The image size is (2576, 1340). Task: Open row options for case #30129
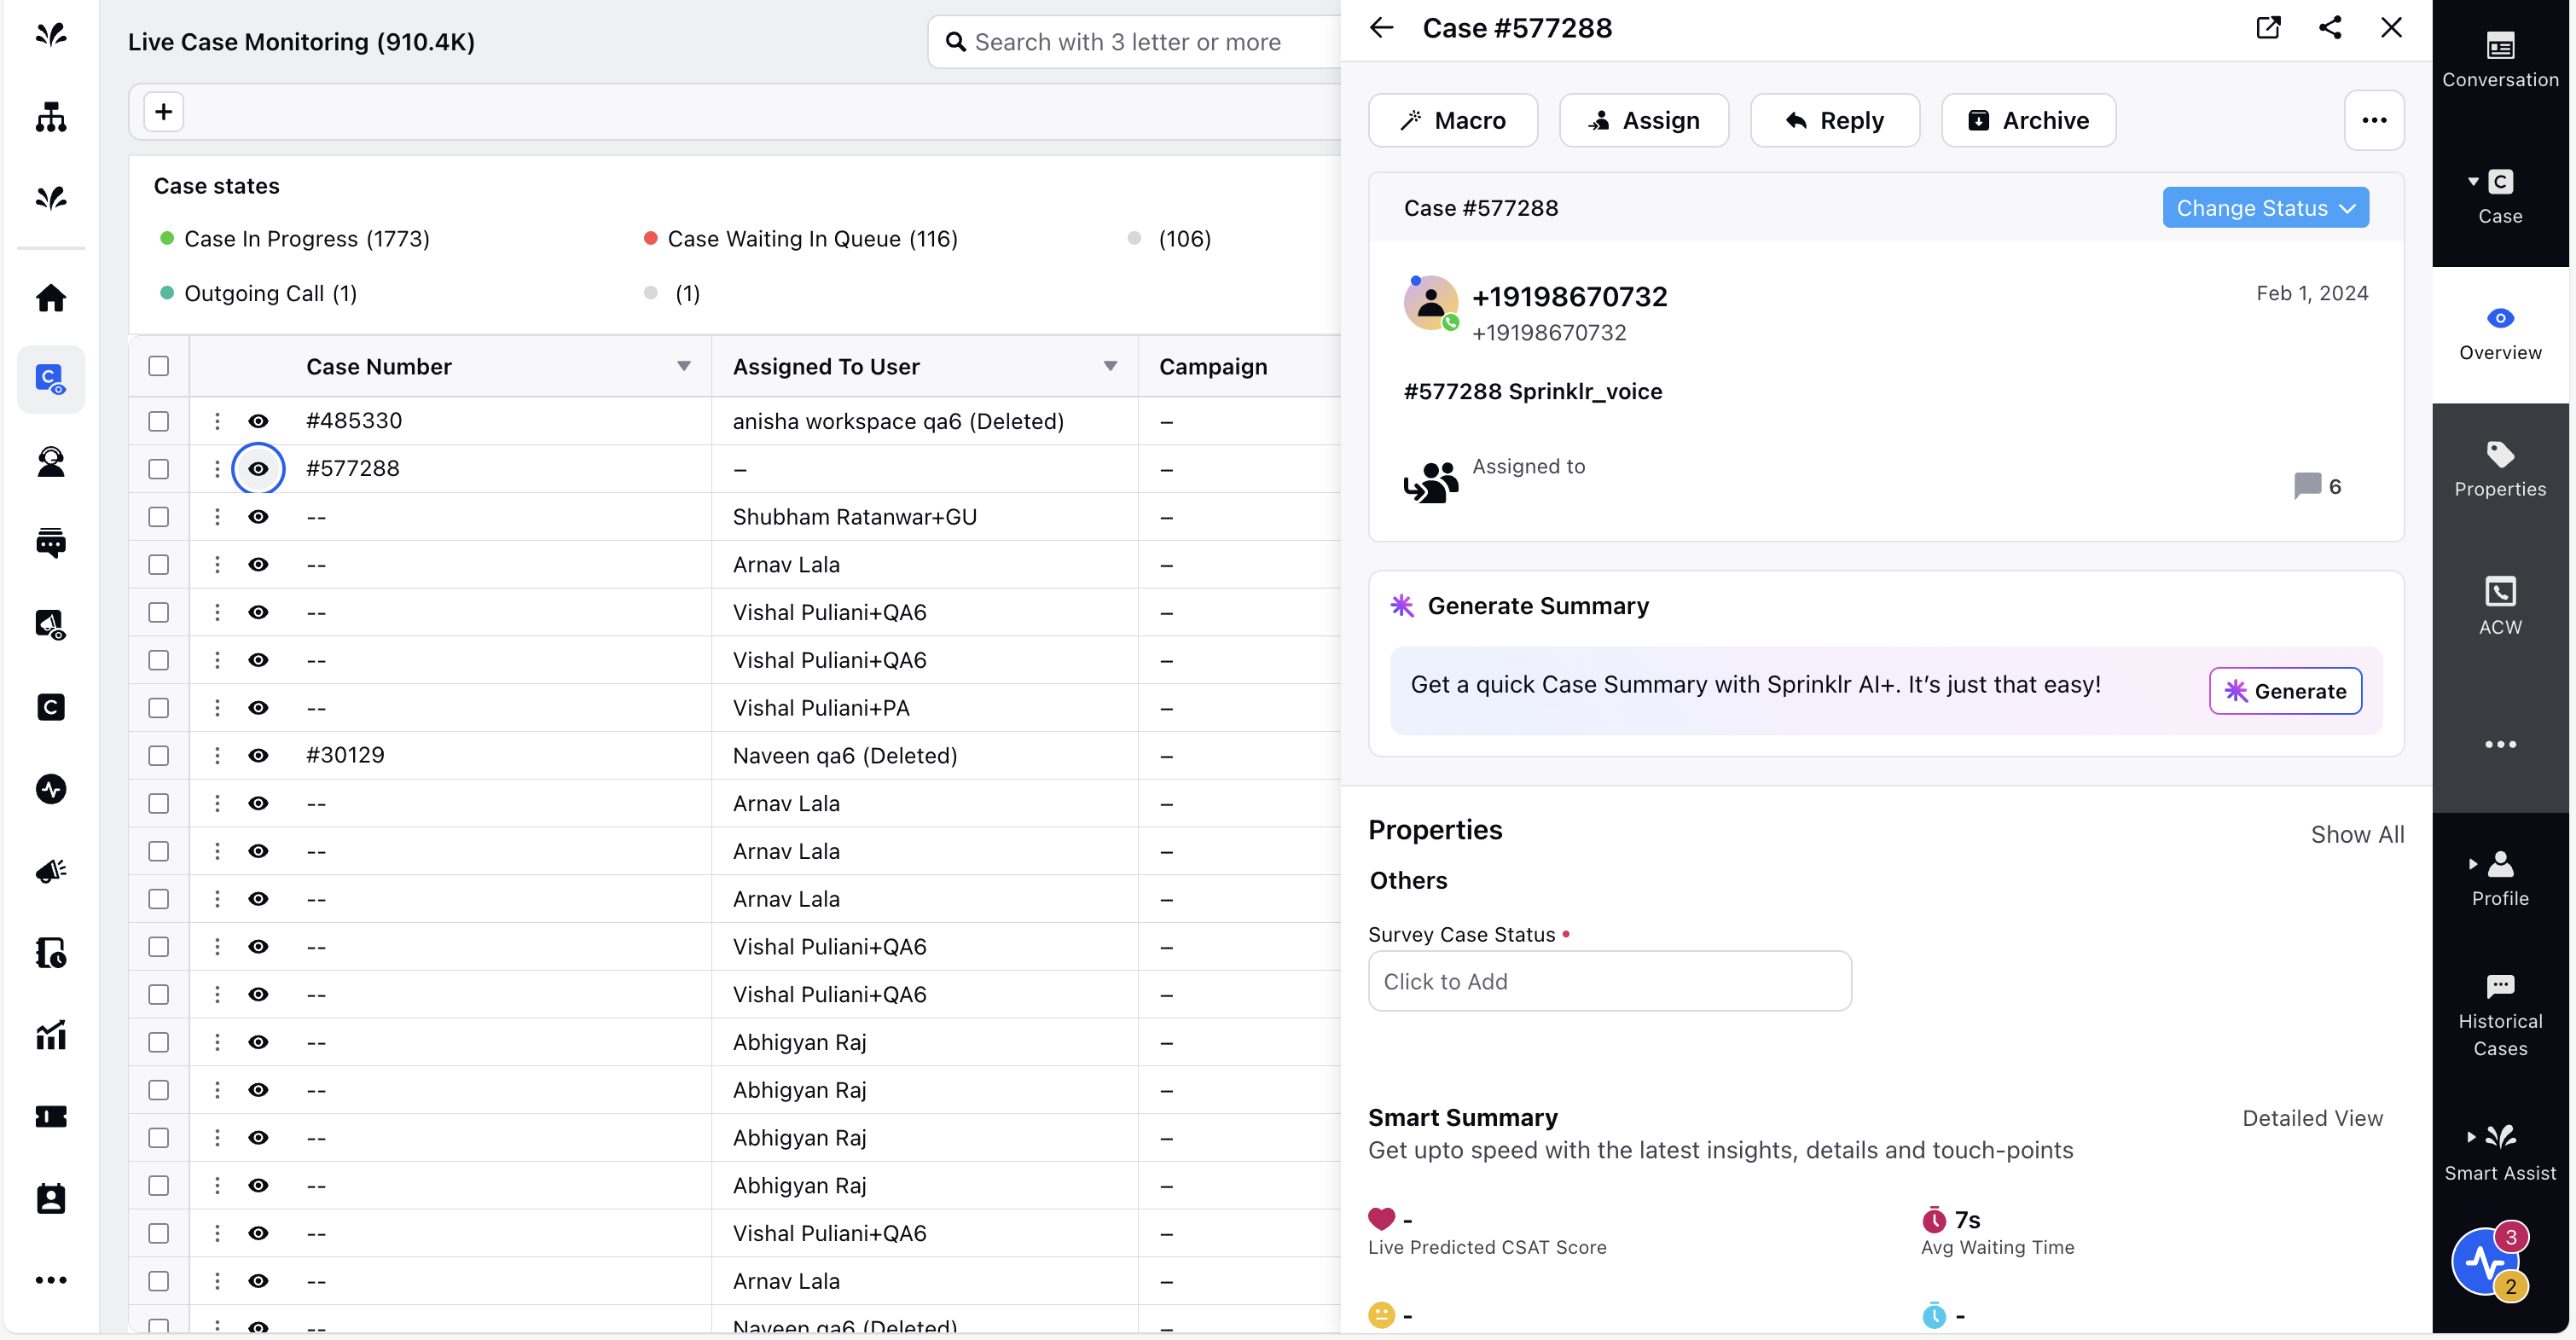pos(217,755)
